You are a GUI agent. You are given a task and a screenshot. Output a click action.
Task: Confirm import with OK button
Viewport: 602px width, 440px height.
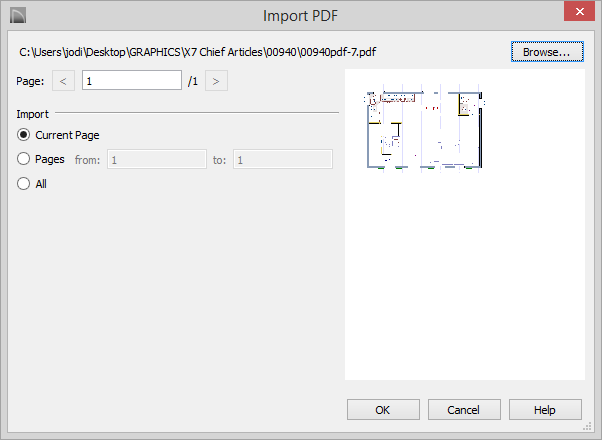click(x=383, y=410)
